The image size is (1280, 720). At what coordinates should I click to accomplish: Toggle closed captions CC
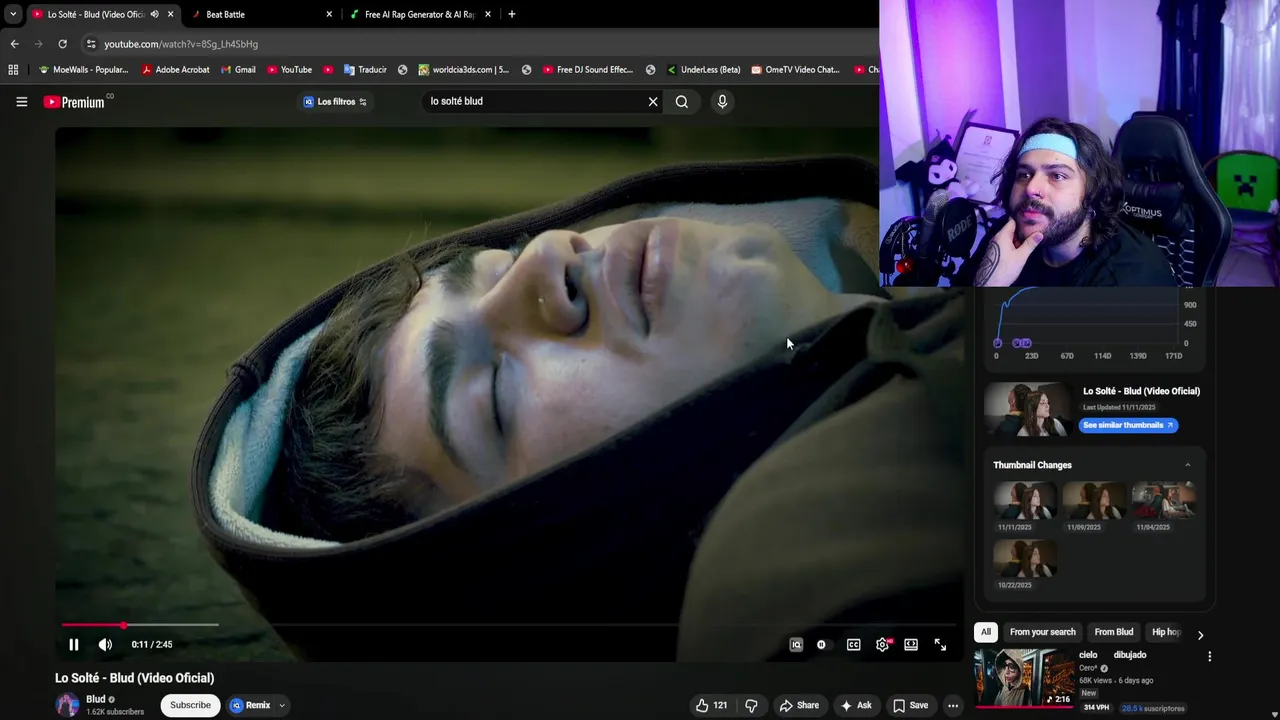[x=854, y=645]
